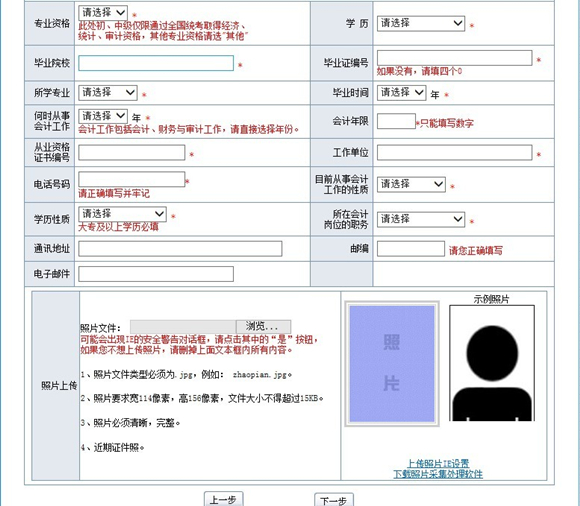The height and width of the screenshot is (506, 580).
Task: Click the blue 照片 placeholder thumbnail
Action: [392, 364]
